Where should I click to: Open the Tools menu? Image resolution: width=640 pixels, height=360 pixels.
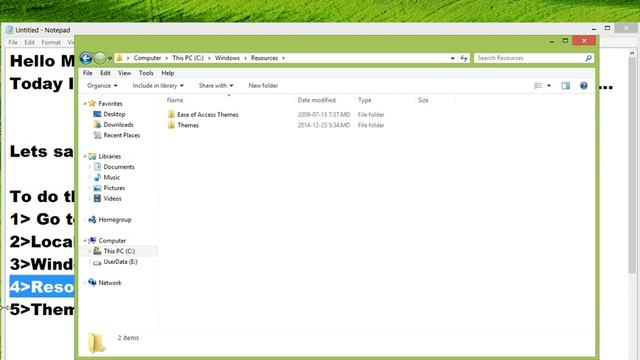coord(146,73)
